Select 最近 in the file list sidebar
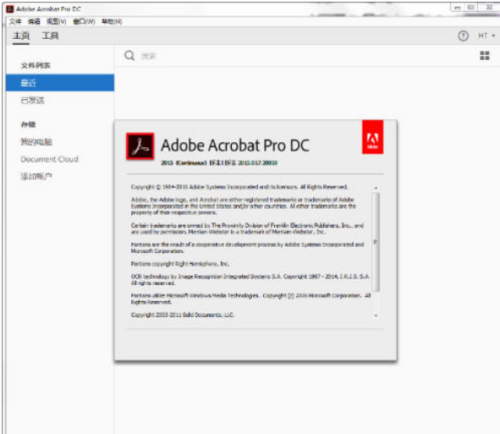 (60, 83)
